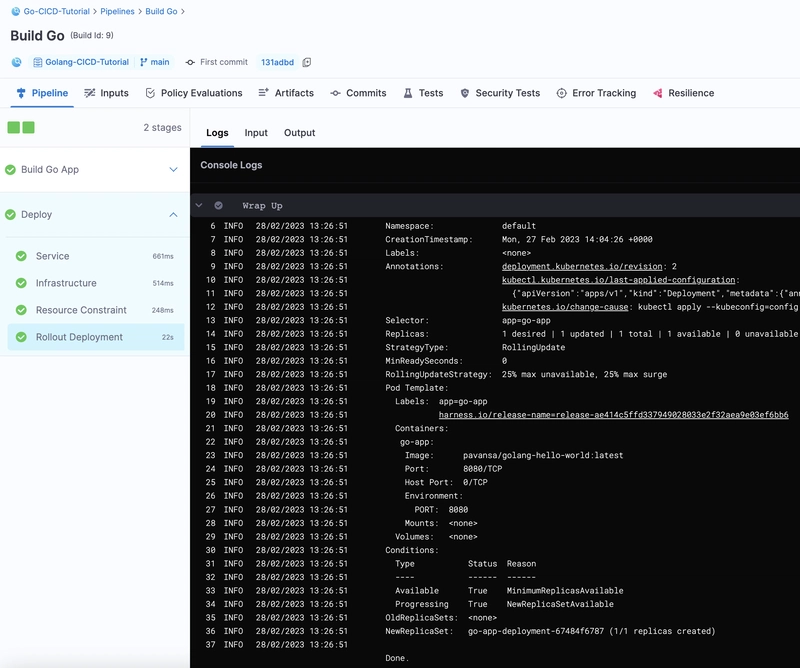Screen dimensions: 800x668
Task: Click the Harness logo icon in the breadcrumb
Action: coord(16,11)
